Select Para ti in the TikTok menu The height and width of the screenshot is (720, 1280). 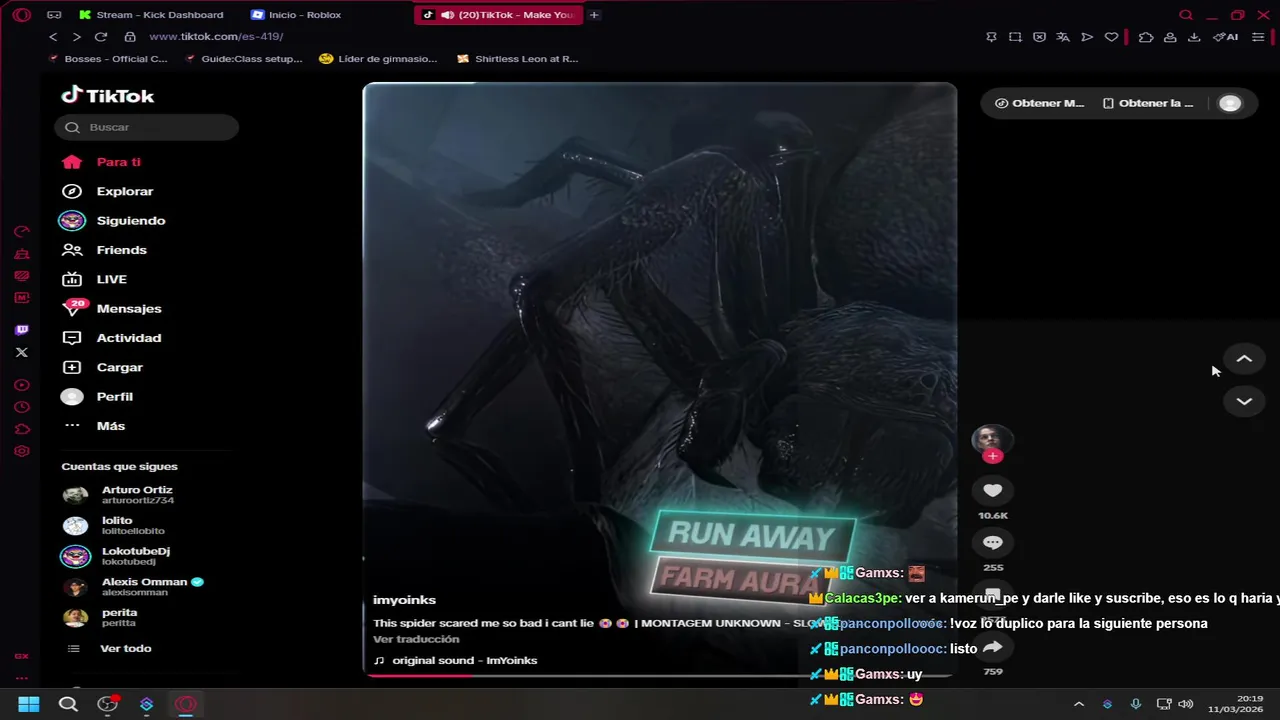[x=102, y=162]
